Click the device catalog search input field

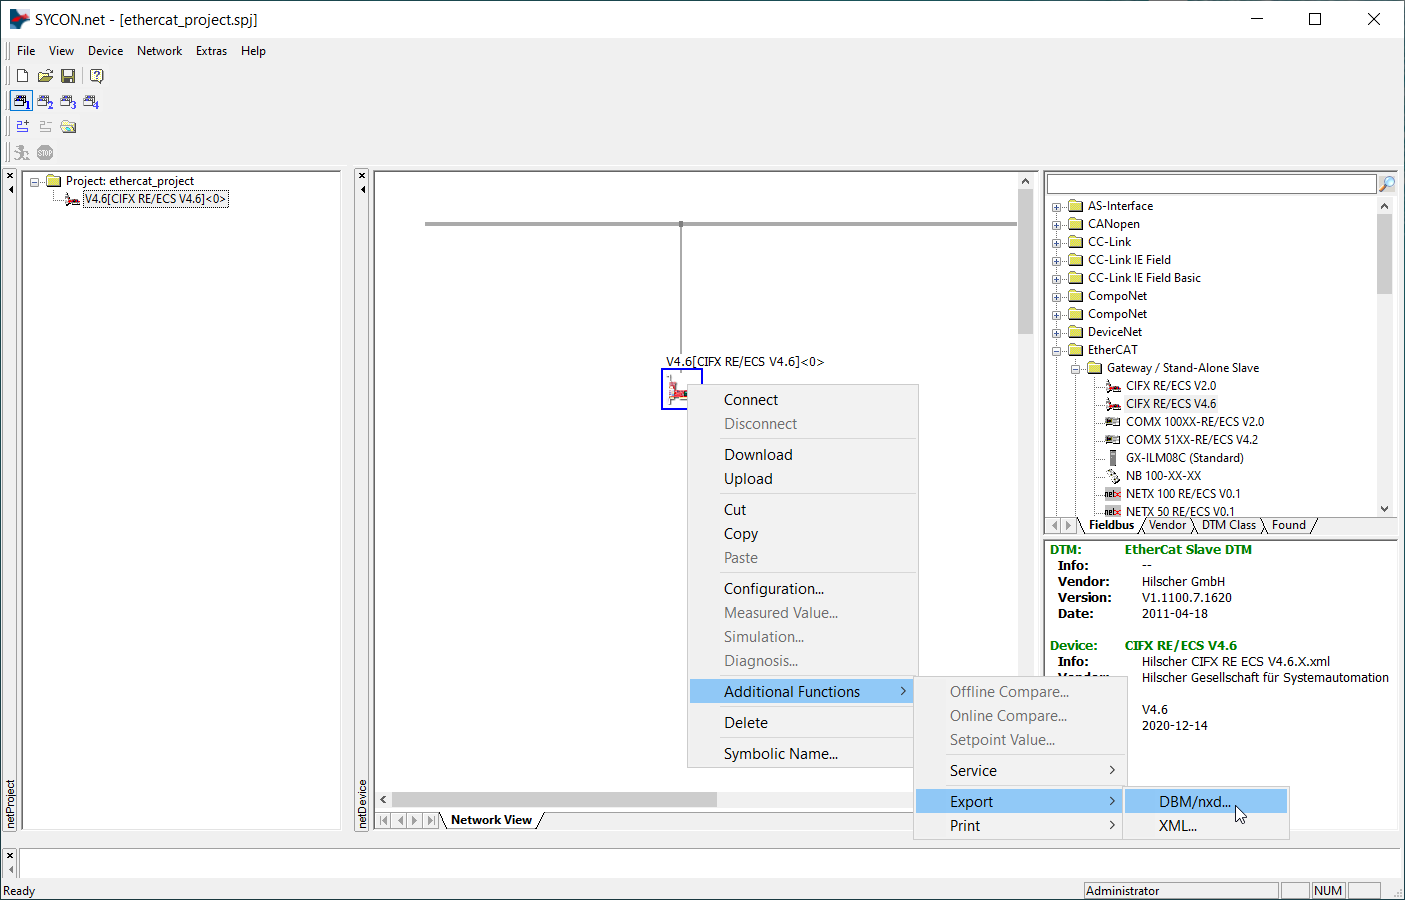coord(1210,184)
